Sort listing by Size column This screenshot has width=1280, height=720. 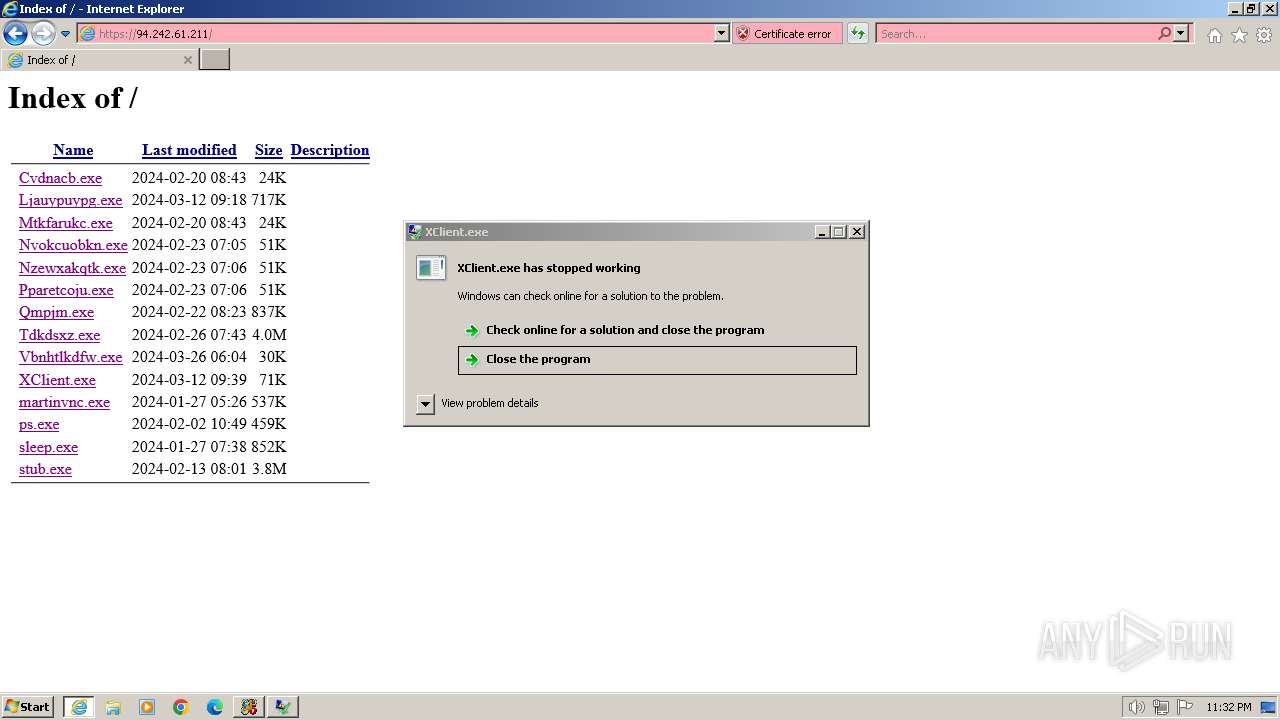(269, 150)
